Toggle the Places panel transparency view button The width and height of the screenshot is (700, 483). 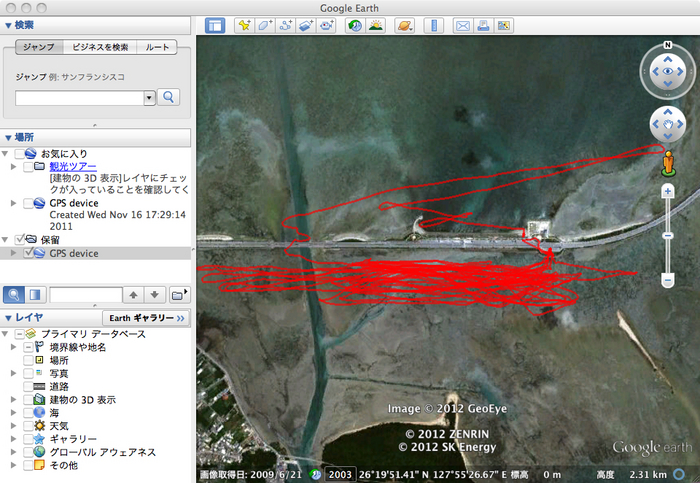pyautogui.click(x=35, y=295)
